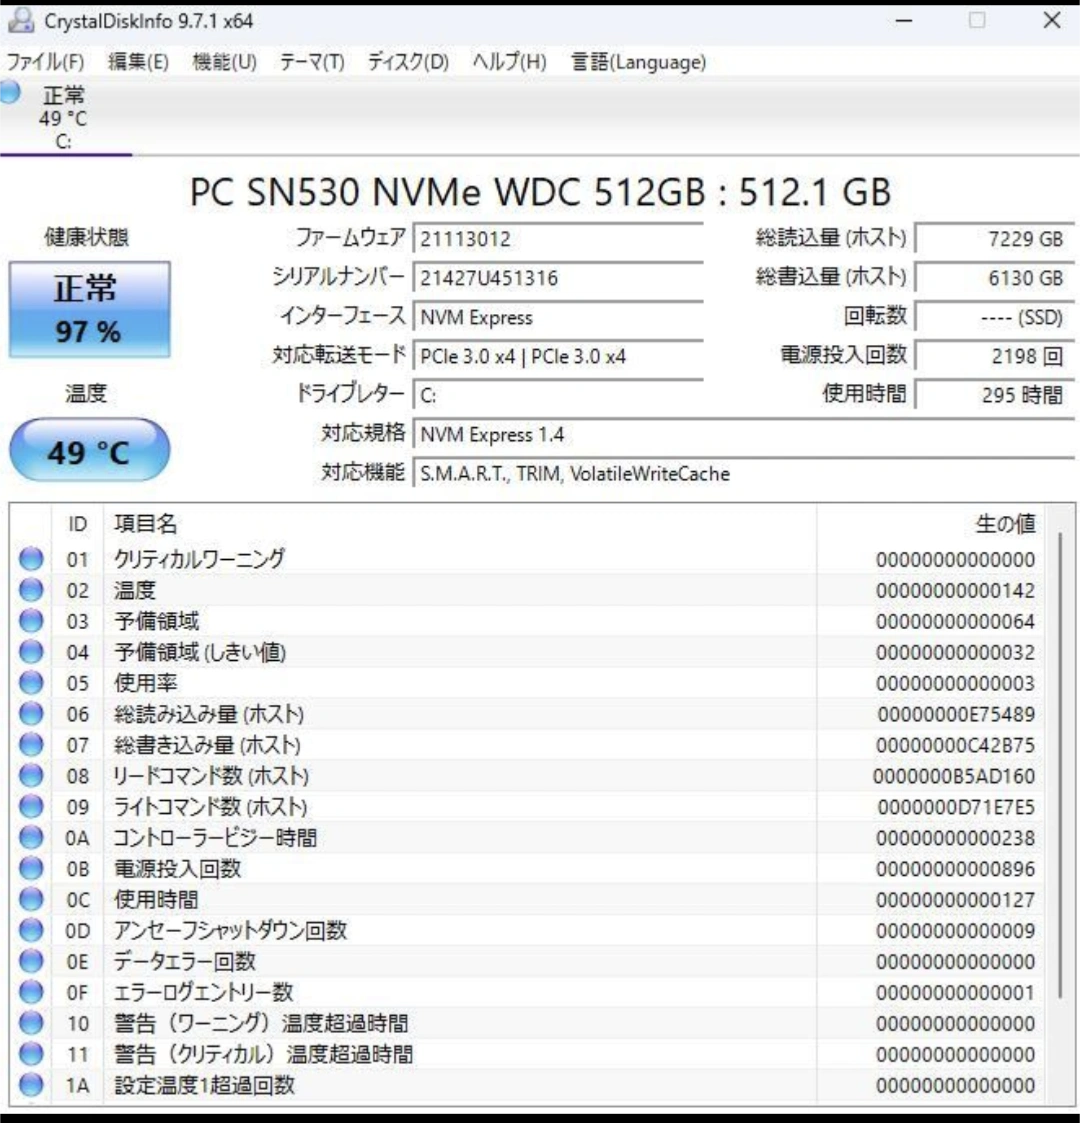Click status orb for 総書き込み量 (ホスト) row
The width and height of the screenshot is (1080, 1123).
[31, 744]
